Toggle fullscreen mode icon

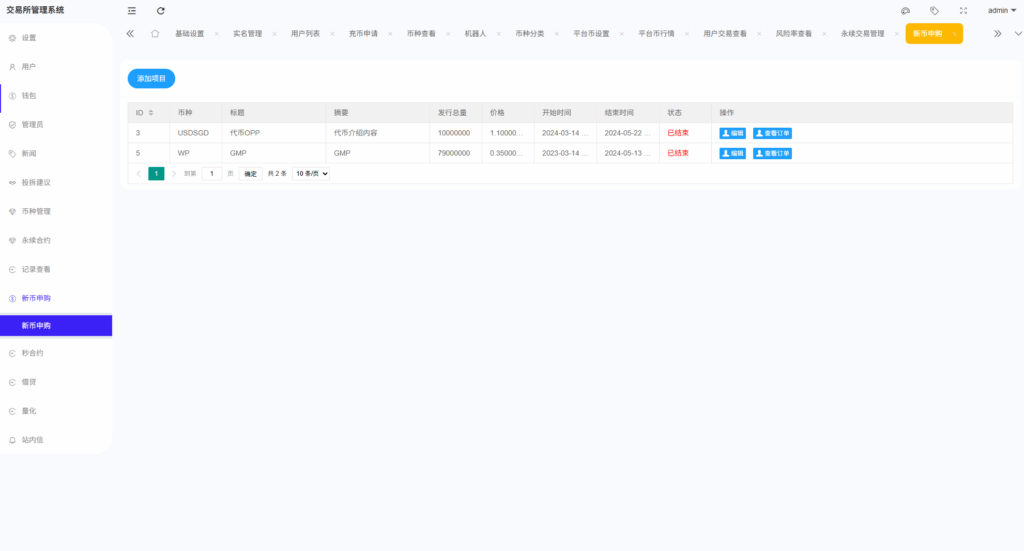coord(963,10)
